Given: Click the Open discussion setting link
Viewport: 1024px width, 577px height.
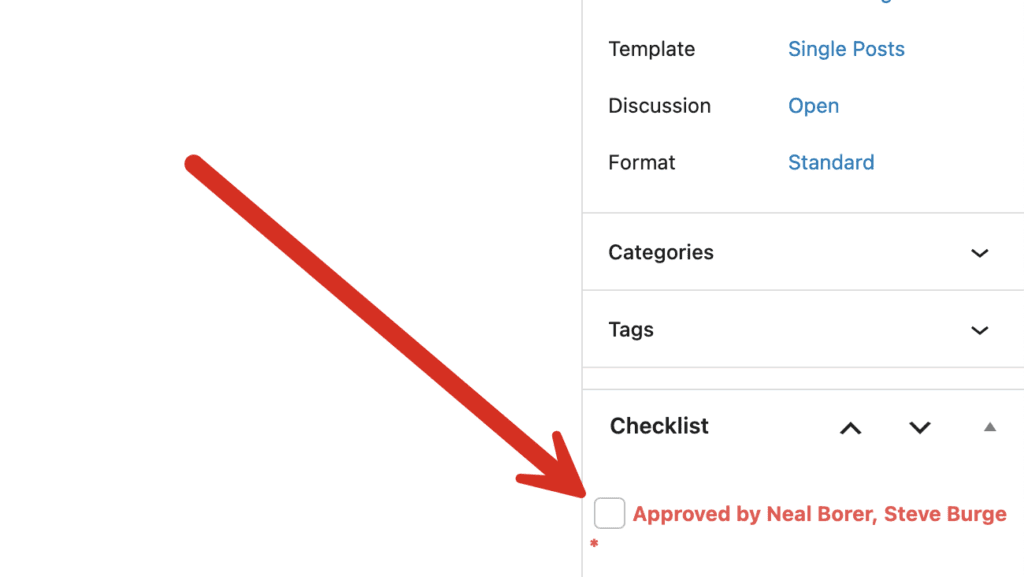Looking at the screenshot, I should (813, 106).
